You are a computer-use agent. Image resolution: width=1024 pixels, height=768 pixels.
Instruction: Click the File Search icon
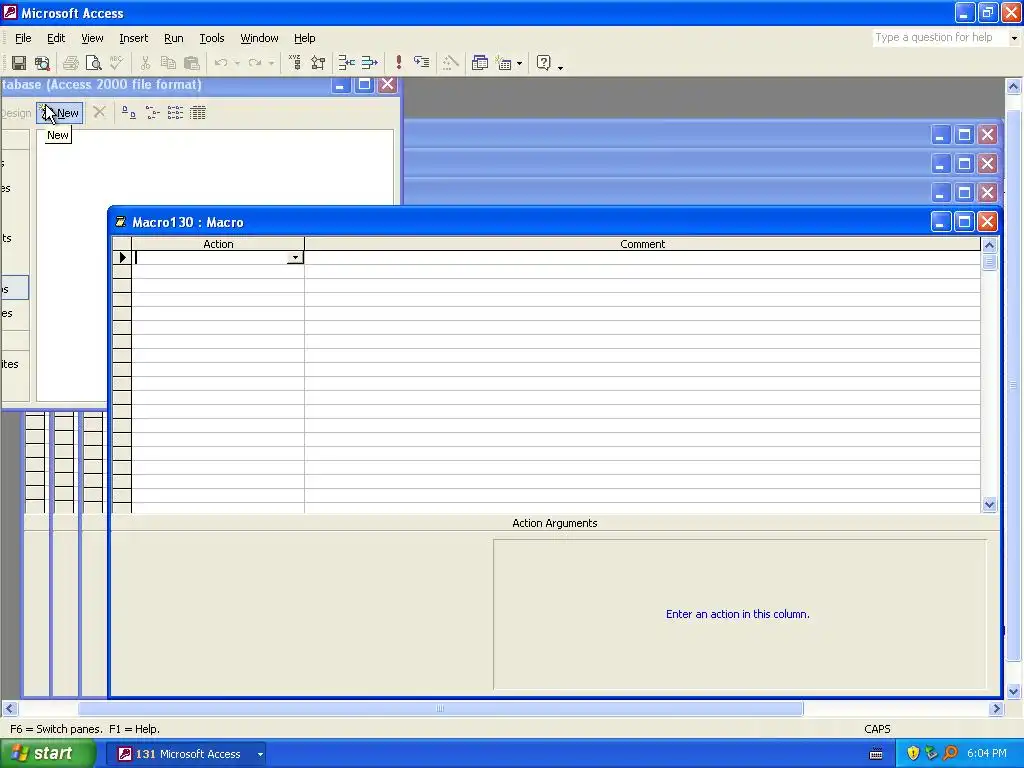coord(42,63)
